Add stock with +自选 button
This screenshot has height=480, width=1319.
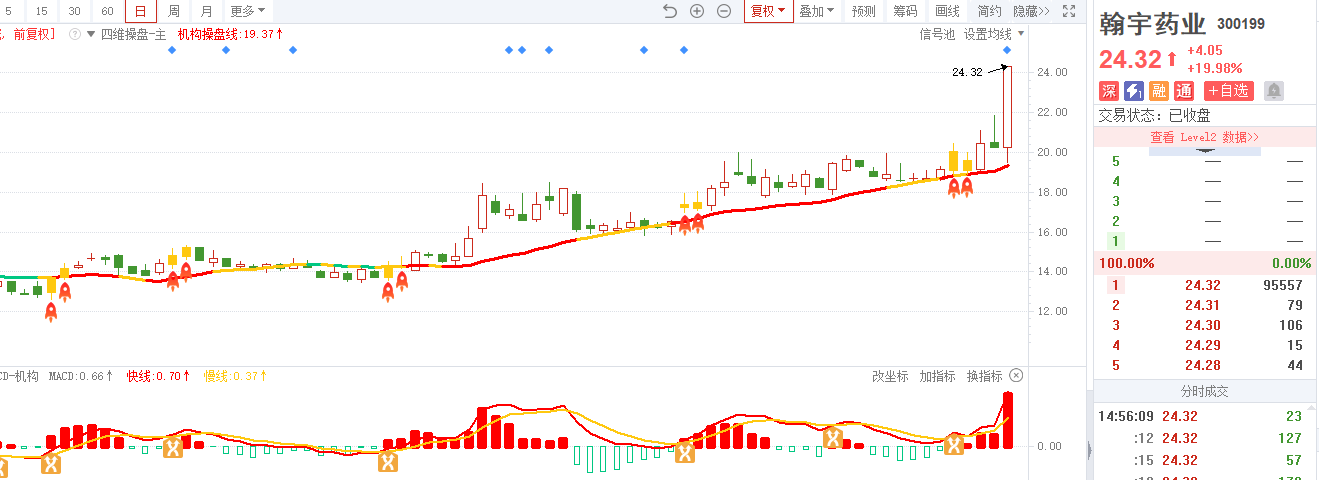(1227, 91)
